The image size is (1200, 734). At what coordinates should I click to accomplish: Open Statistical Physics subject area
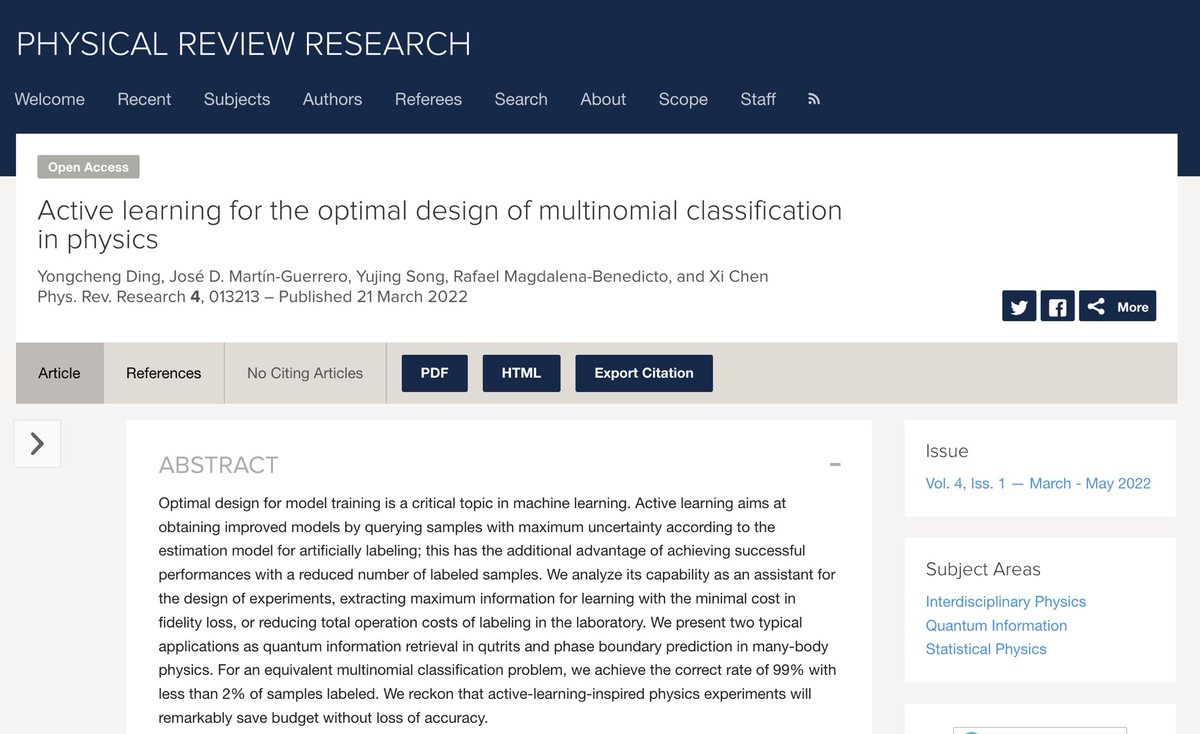986,649
